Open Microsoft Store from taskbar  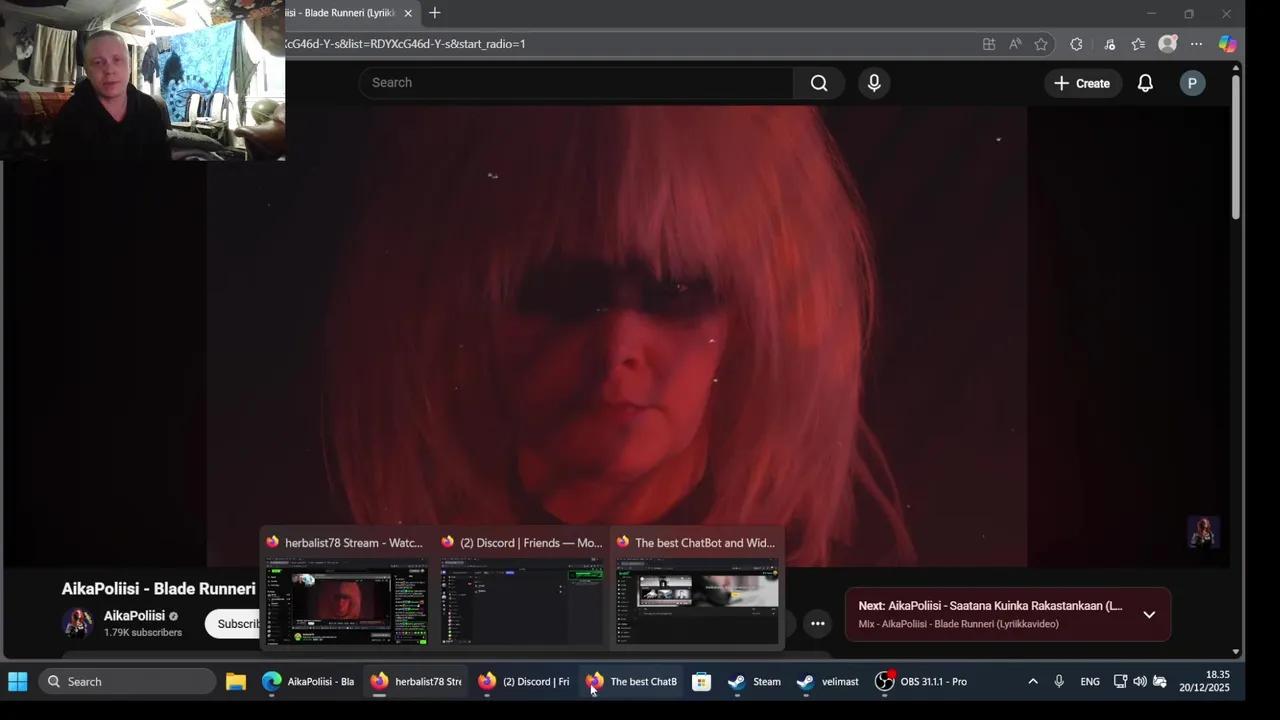[702, 682]
